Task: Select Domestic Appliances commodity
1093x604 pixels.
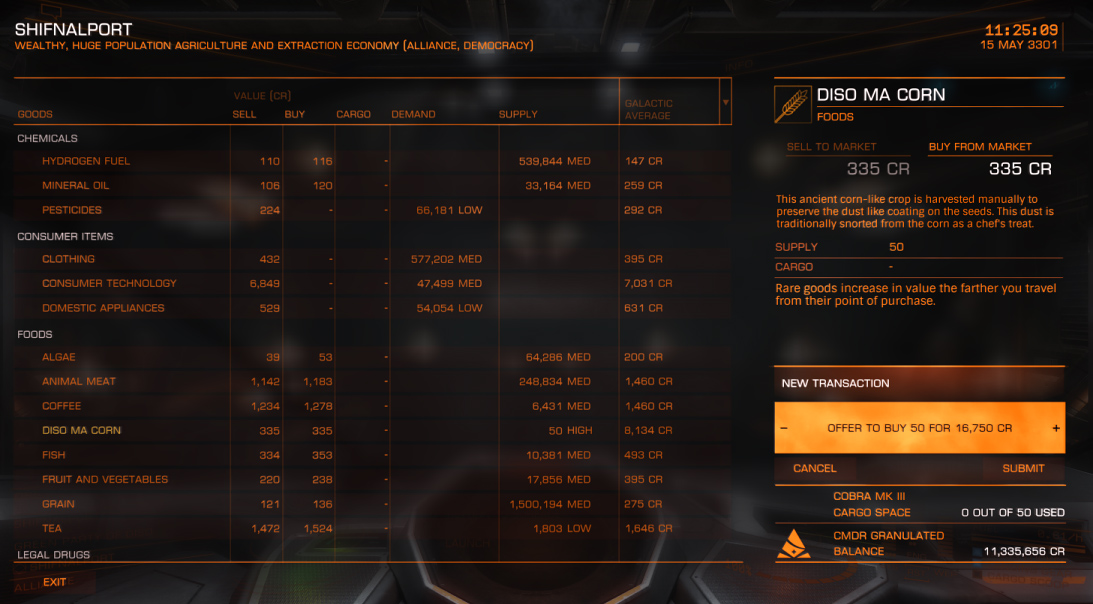Action: click(372, 308)
